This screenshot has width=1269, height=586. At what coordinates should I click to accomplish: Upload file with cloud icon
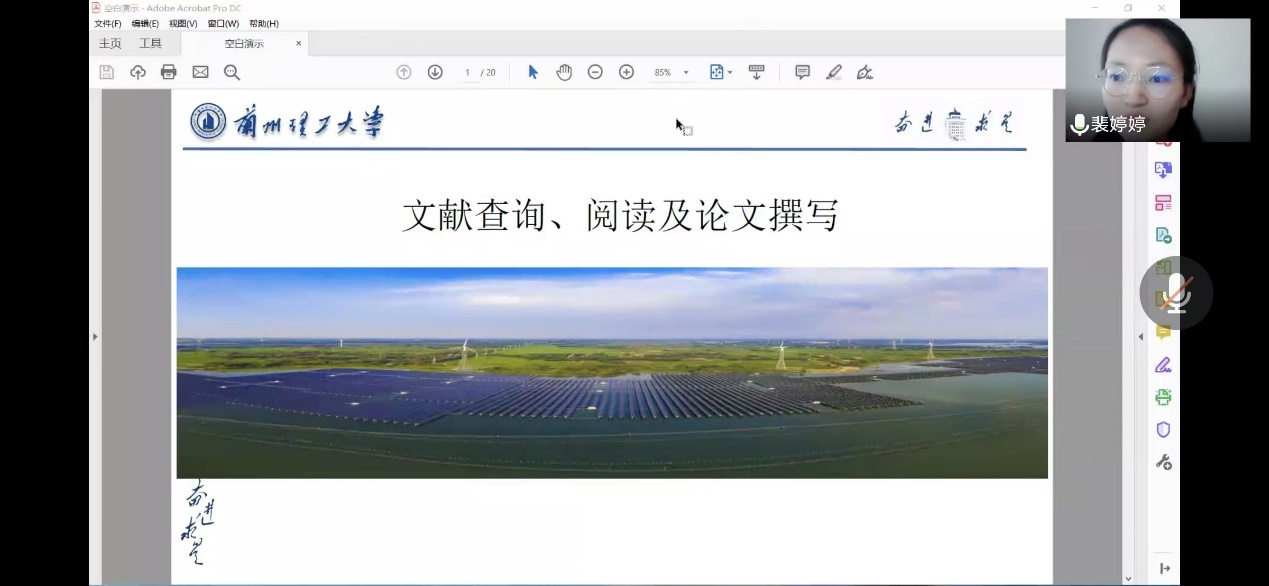tap(138, 72)
